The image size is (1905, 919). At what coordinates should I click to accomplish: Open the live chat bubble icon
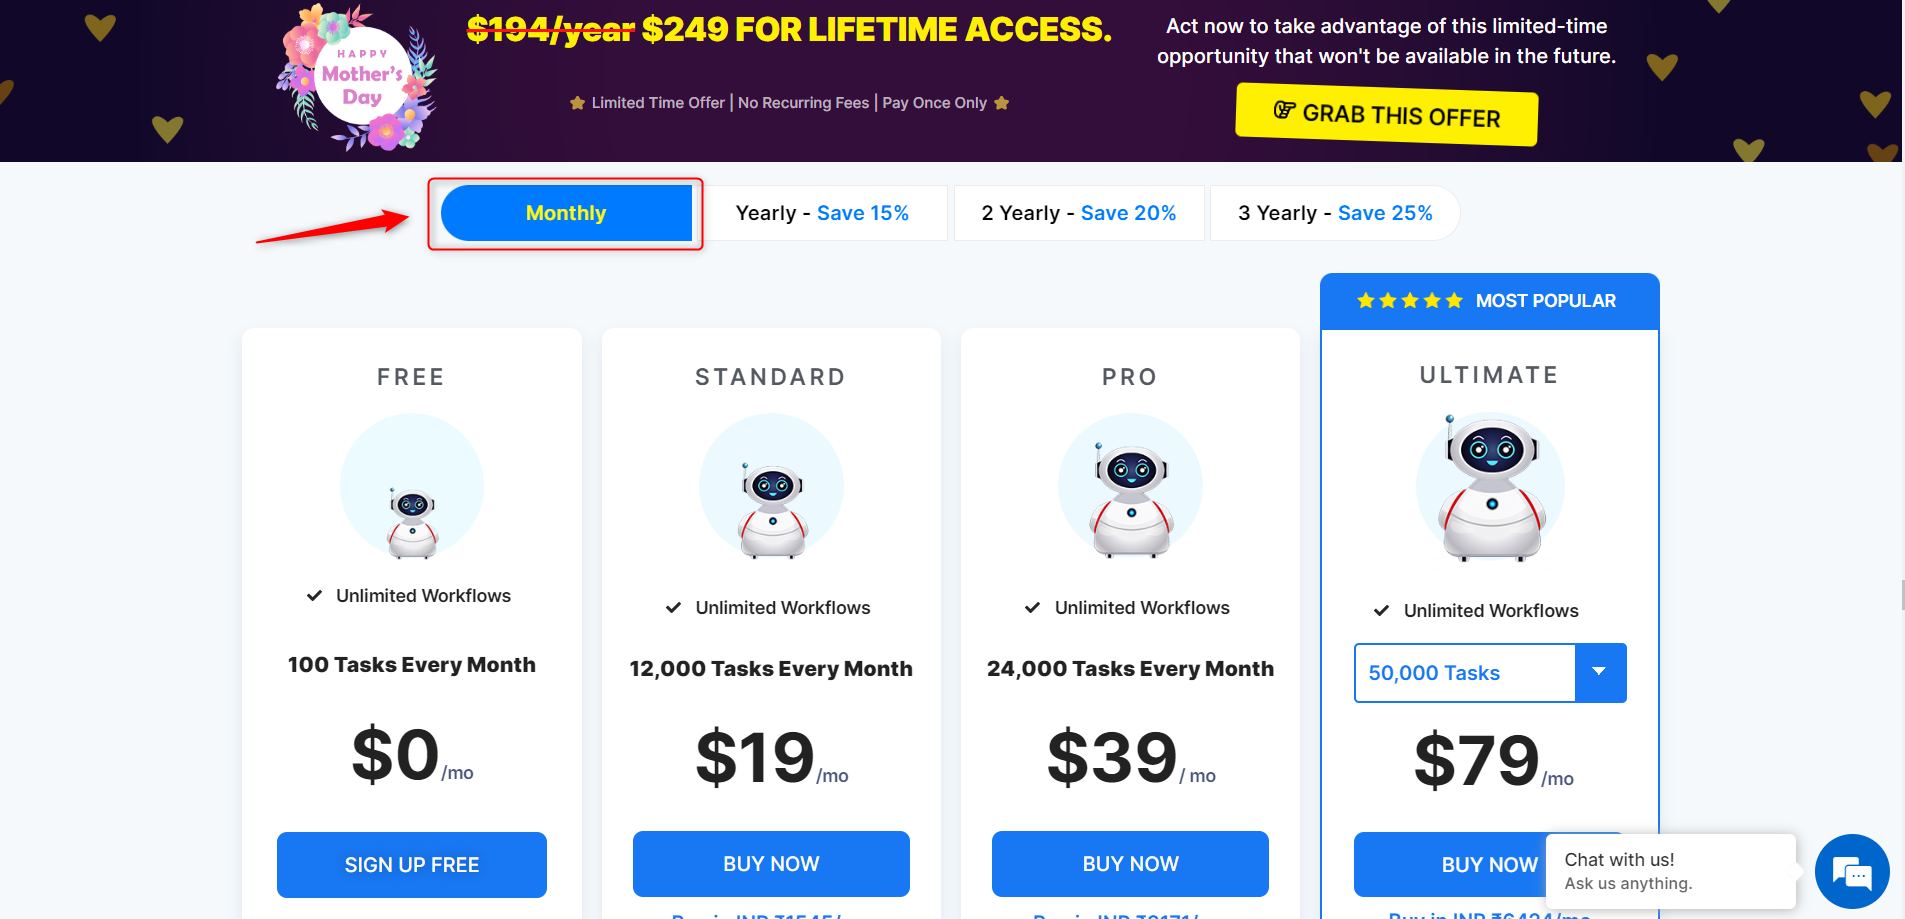tap(1852, 872)
